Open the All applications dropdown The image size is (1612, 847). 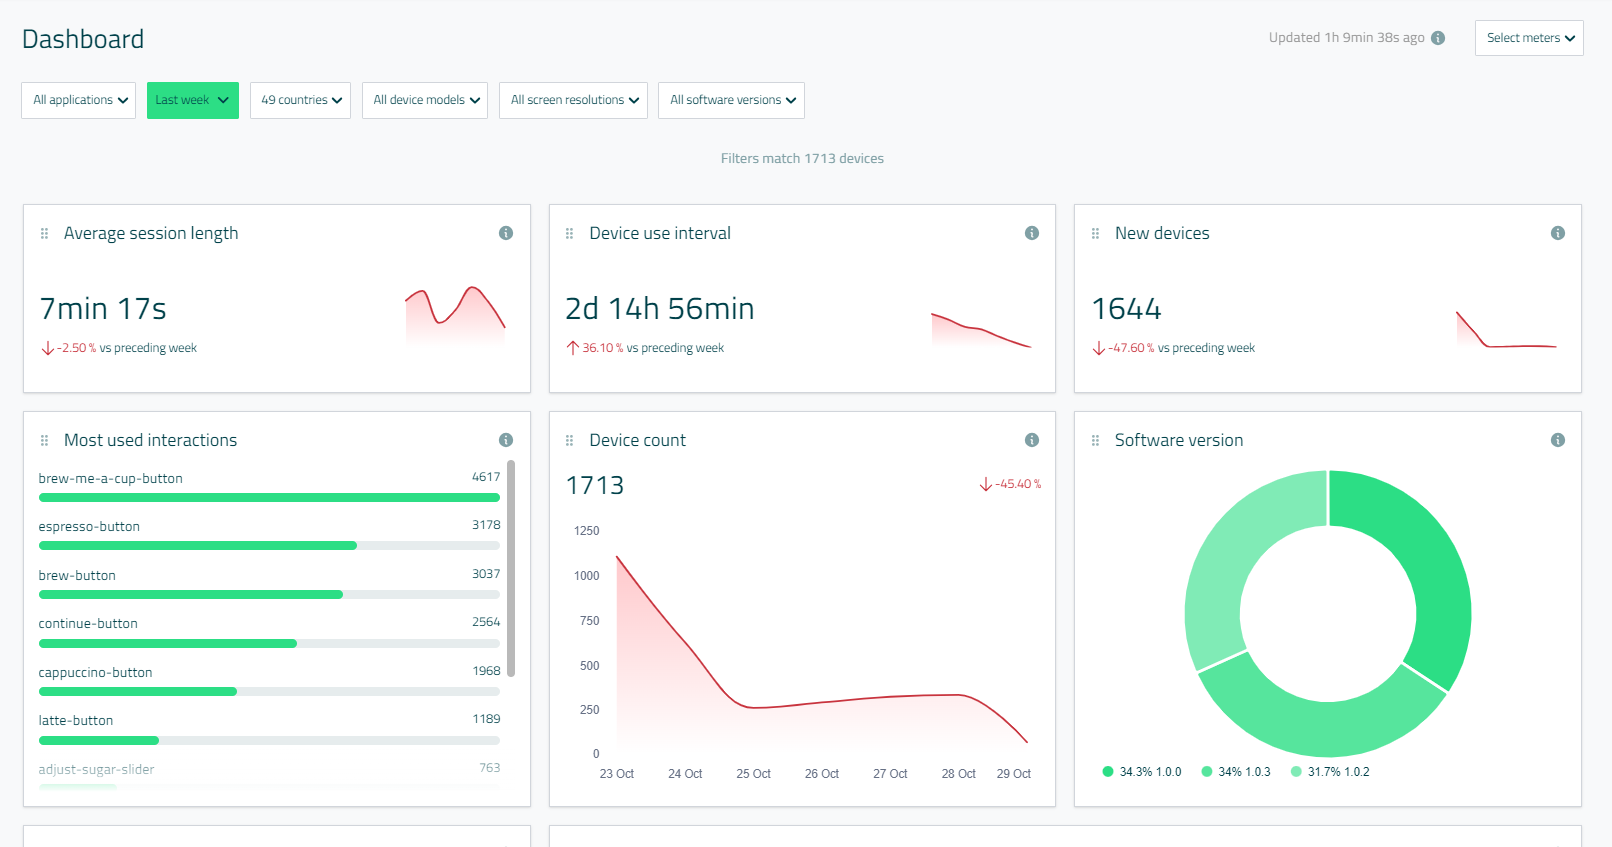click(x=79, y=100)
